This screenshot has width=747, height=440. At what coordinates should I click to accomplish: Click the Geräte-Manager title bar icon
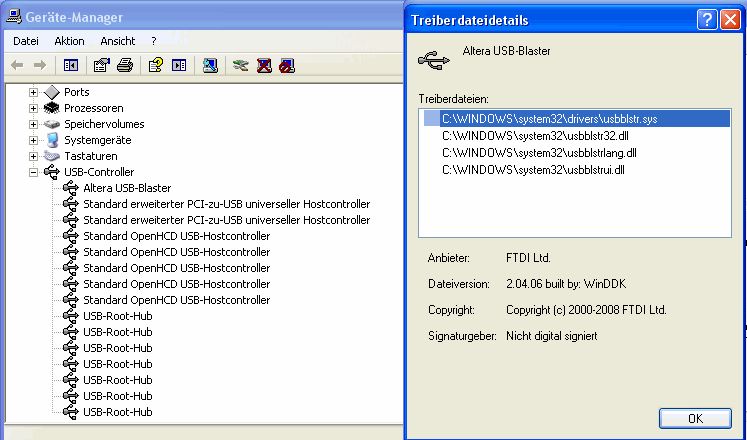13,17
